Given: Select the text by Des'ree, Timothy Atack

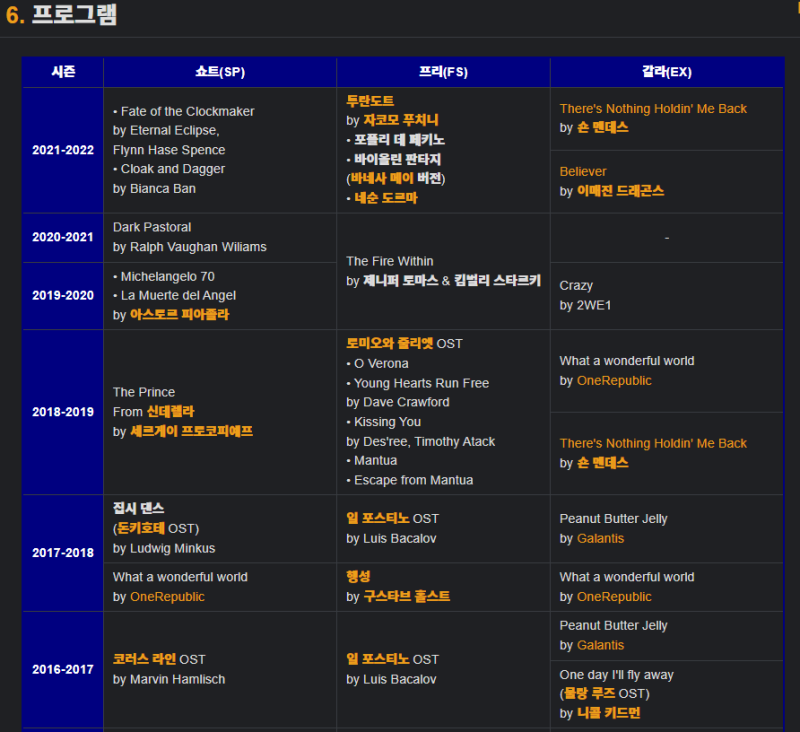Looking at the screenshot, I should click(420, 441).
